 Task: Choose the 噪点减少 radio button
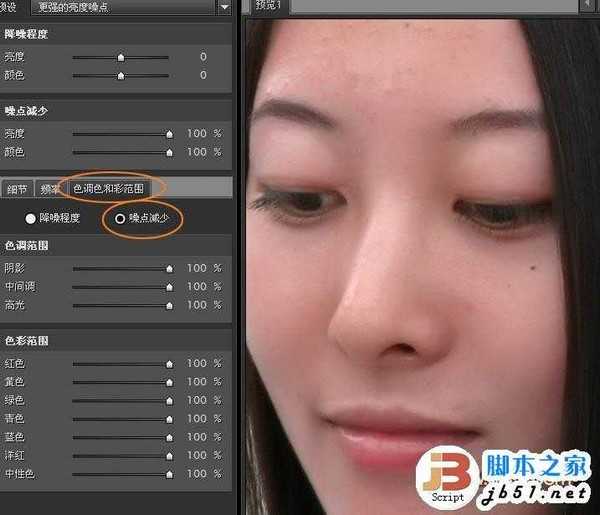tap(121, 217)
